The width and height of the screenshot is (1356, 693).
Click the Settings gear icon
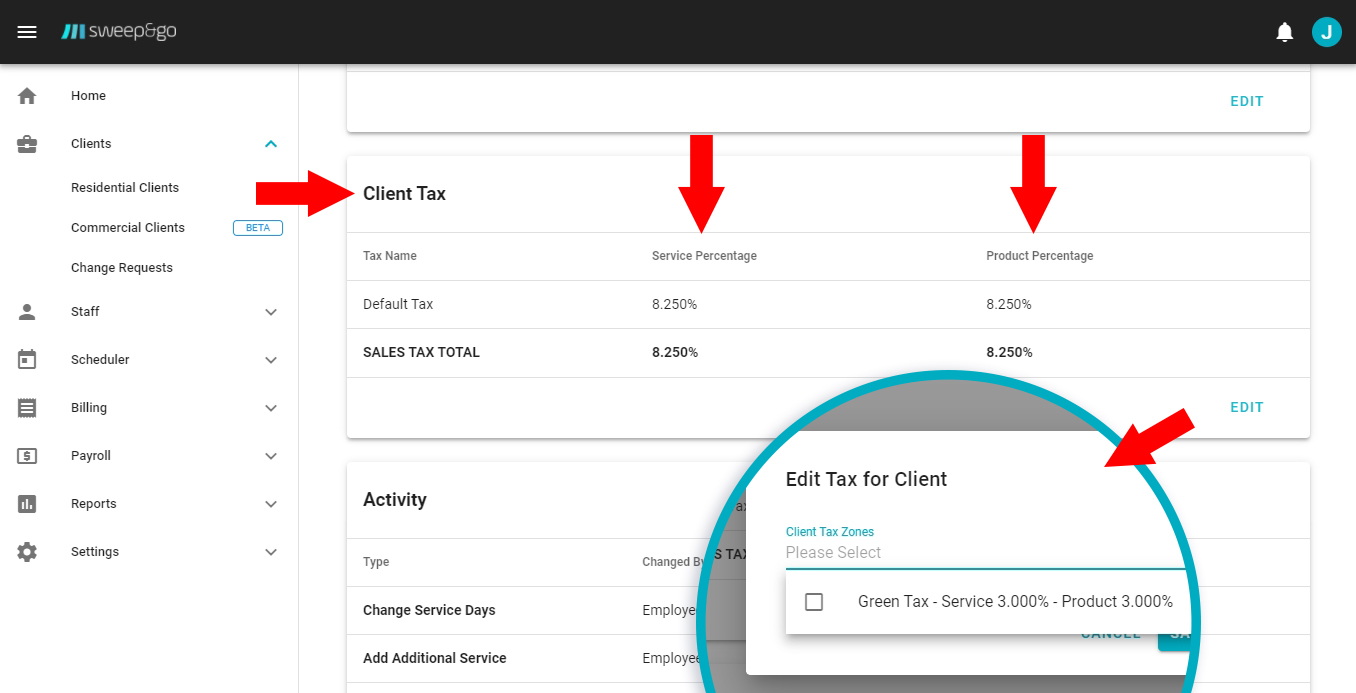(x=27, y=552)
